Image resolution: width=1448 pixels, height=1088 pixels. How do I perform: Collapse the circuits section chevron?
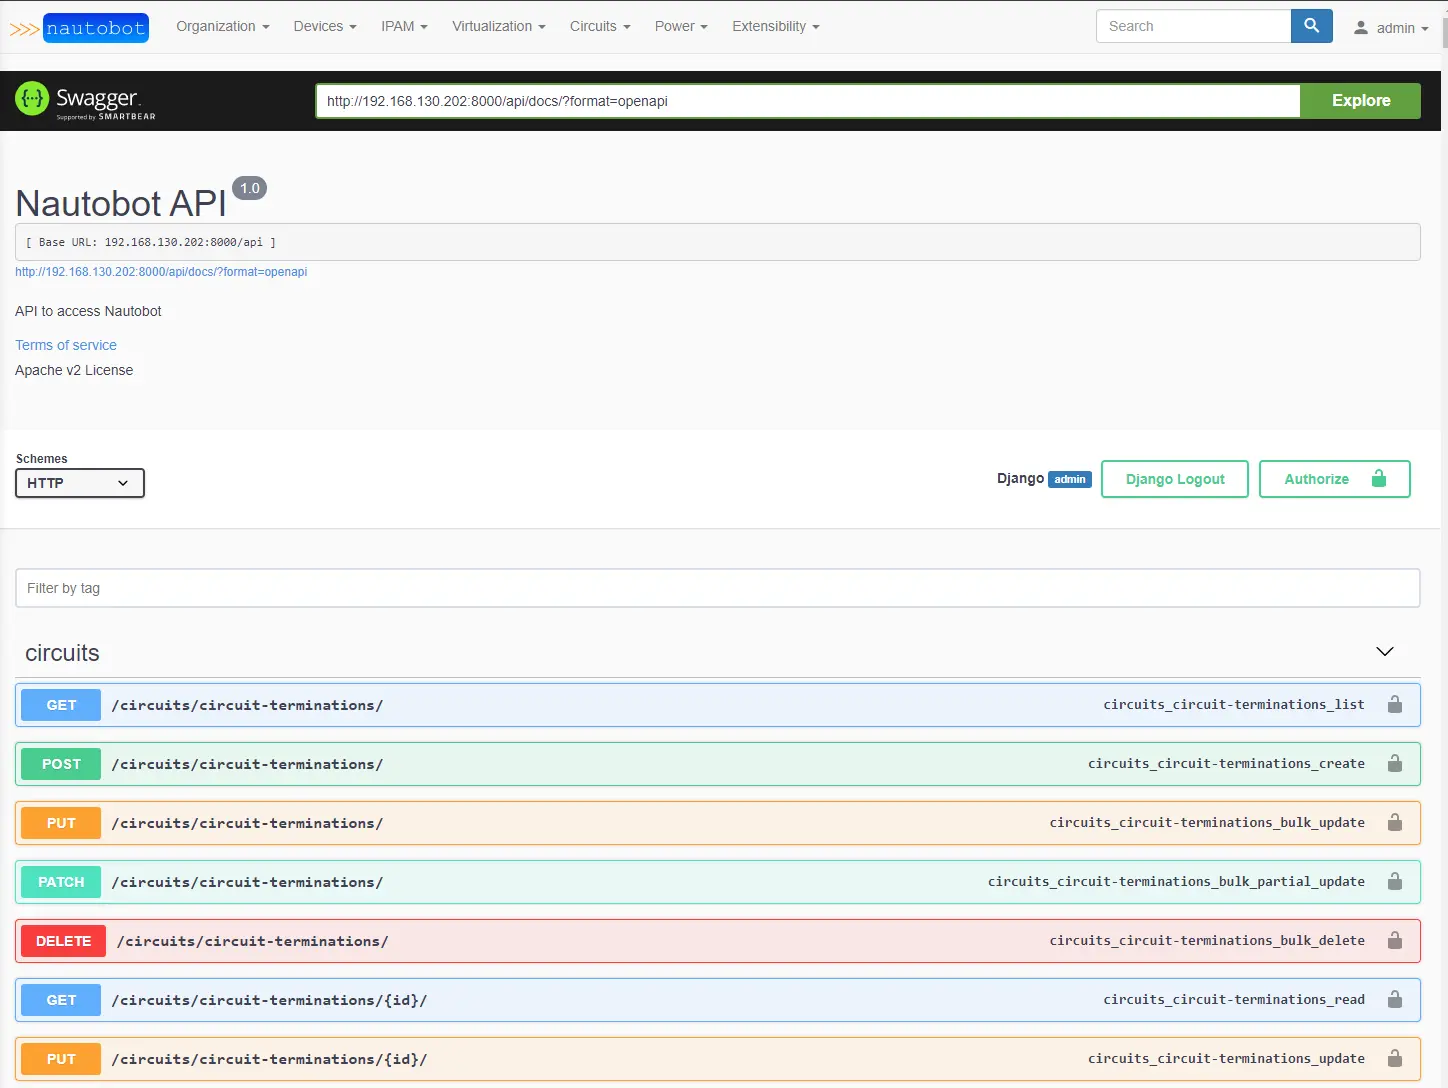tap(1384, 652)
